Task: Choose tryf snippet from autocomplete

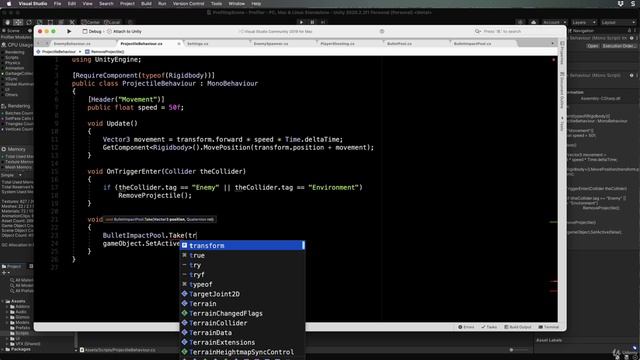Action: tap(242, 275)
